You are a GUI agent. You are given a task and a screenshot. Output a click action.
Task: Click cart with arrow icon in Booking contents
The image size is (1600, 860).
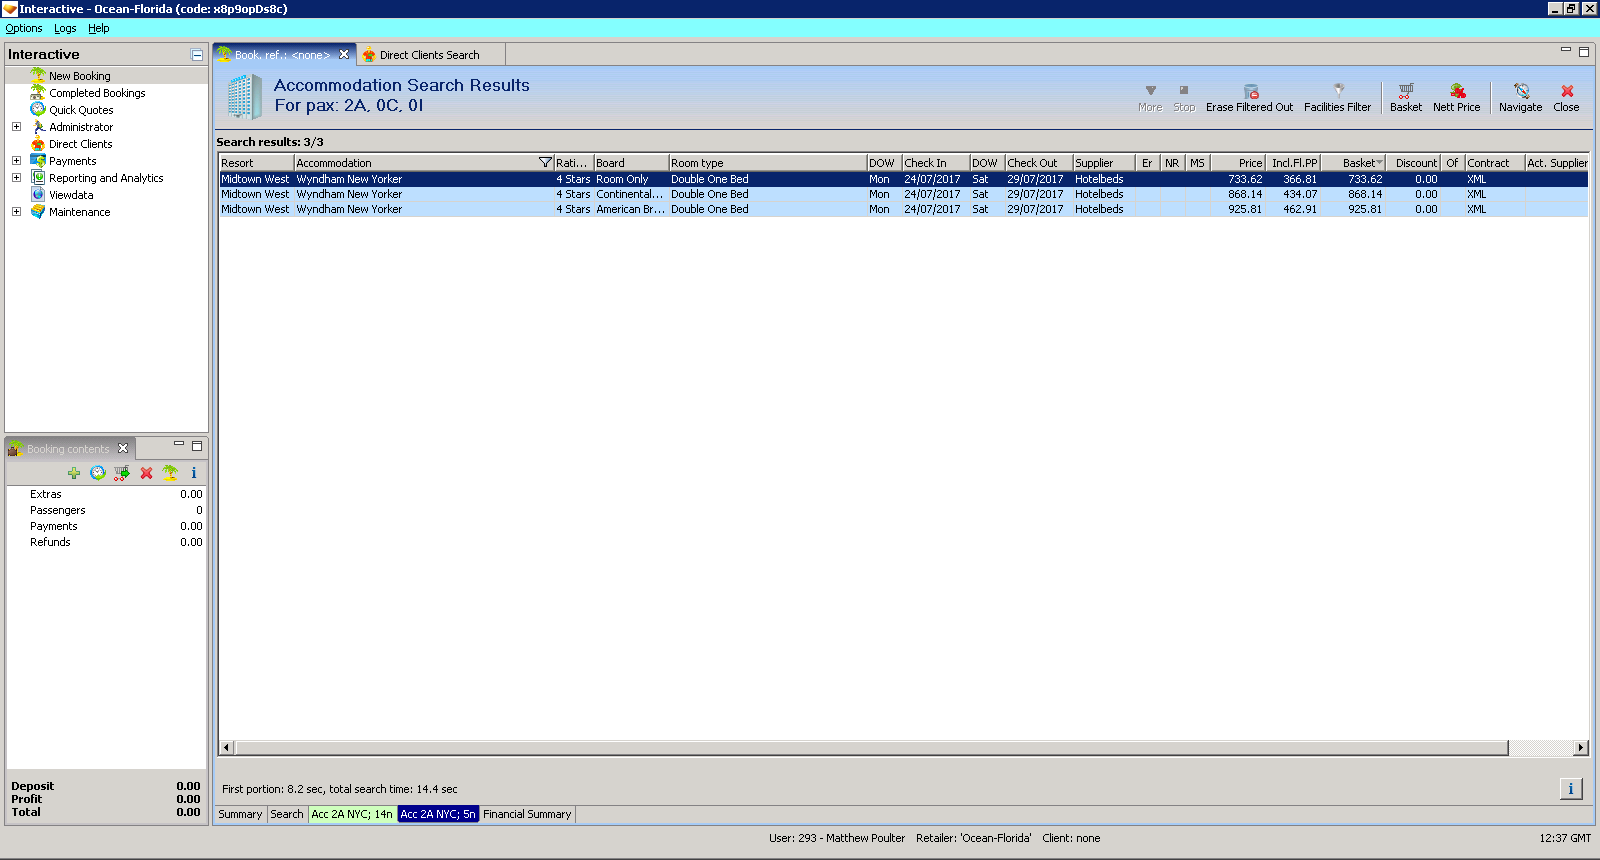tap(122, 473)
